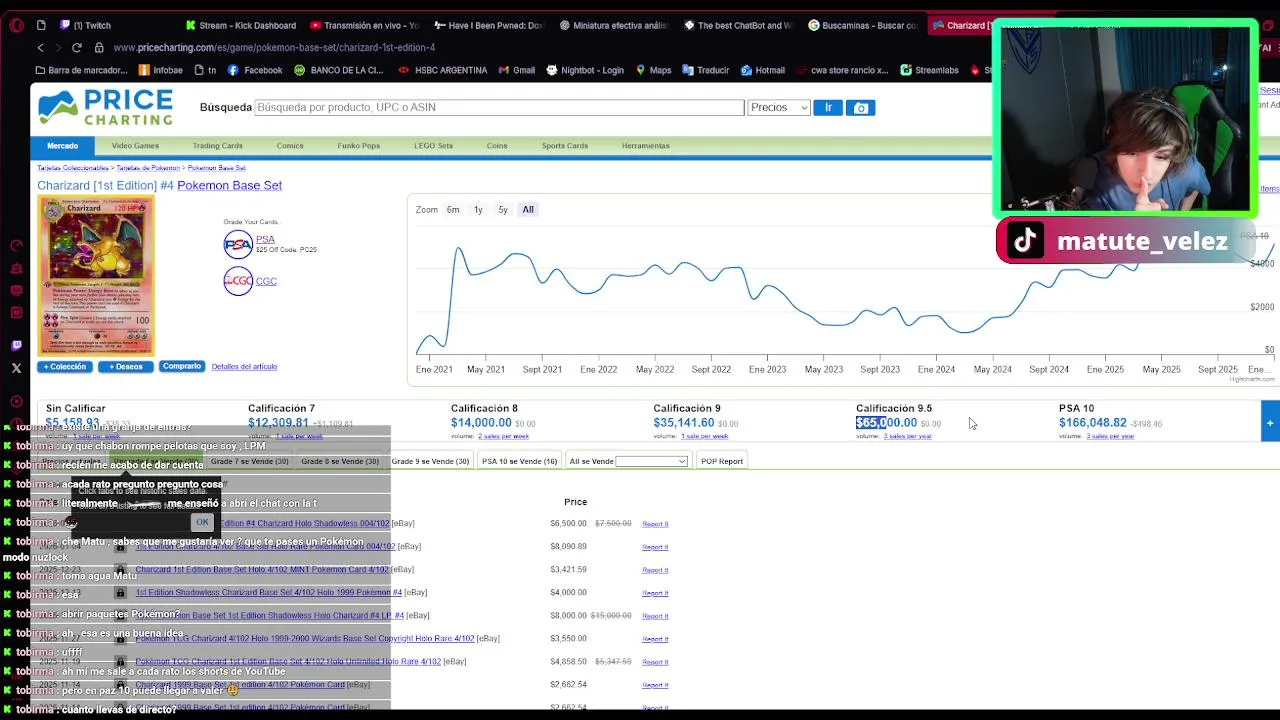Open the Traducir bookmark

click(705, 70)
